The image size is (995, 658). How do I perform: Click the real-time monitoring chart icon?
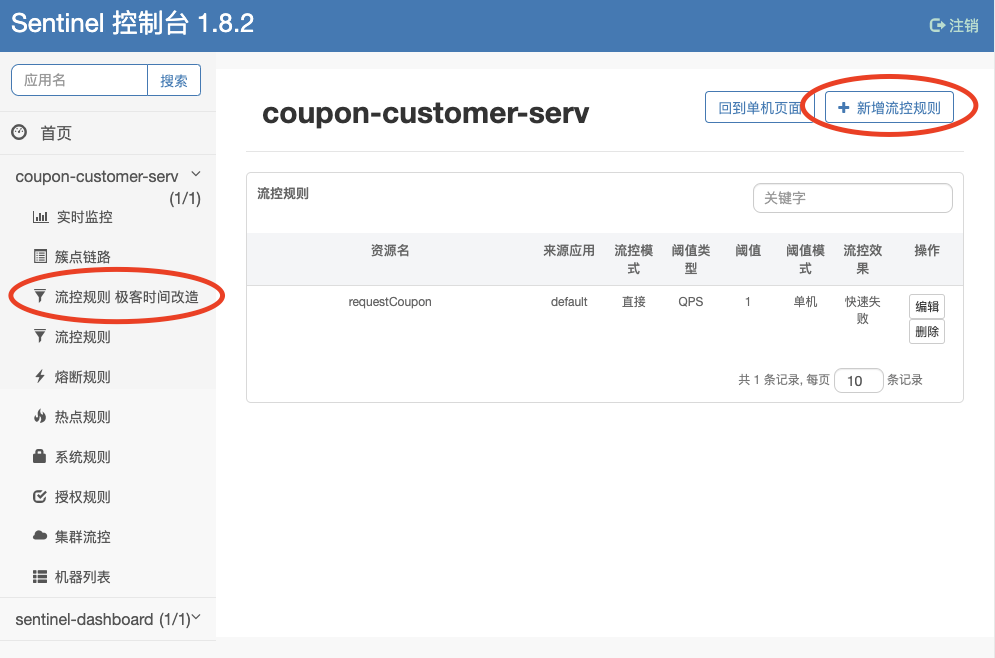click(40, 217)
